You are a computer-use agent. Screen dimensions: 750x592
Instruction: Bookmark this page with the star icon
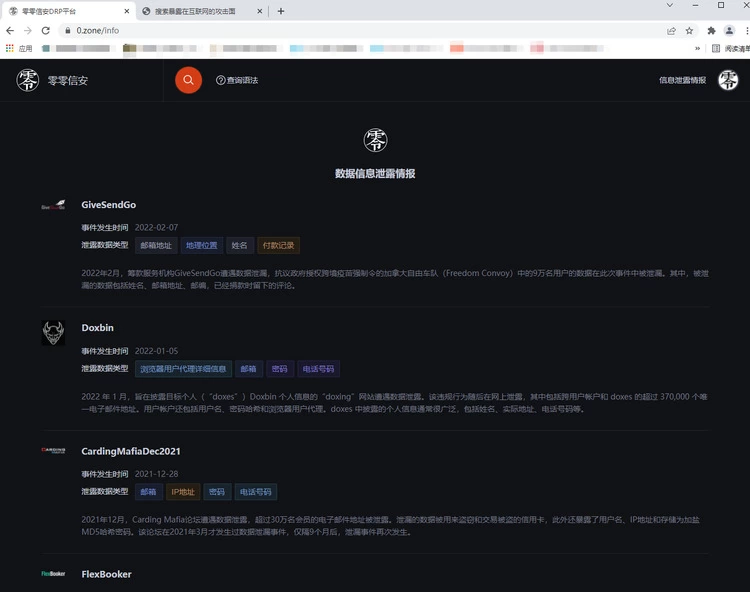[689, 31]
